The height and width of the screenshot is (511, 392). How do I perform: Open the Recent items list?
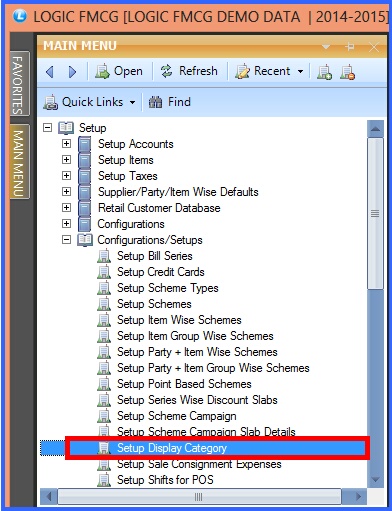(x=269, y=71)
